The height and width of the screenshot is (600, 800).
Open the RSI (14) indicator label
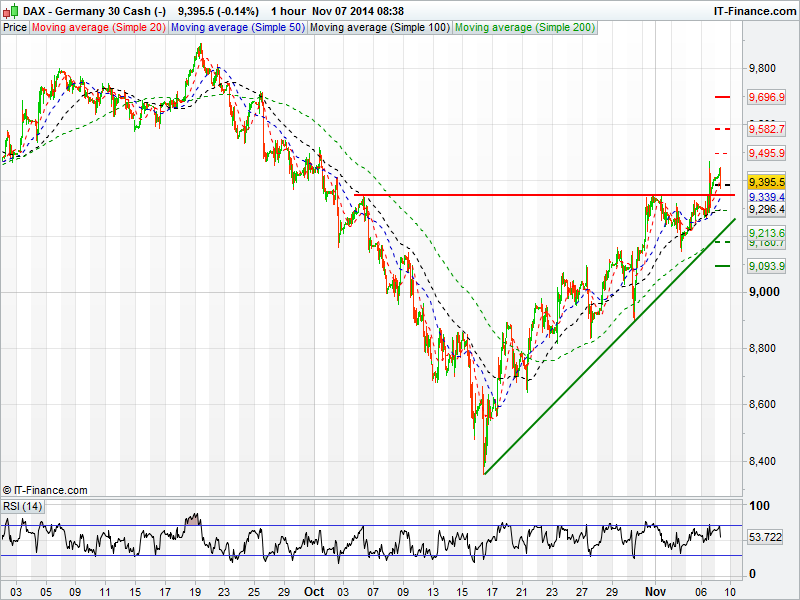[22, 506]
